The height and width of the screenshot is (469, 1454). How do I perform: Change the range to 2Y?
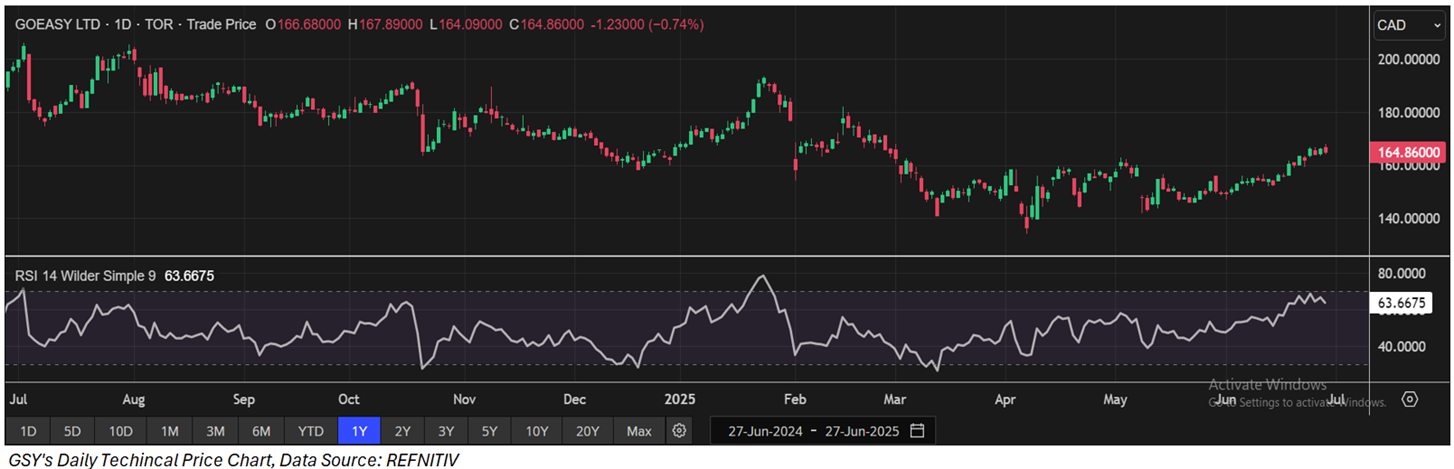pos(402,431)
